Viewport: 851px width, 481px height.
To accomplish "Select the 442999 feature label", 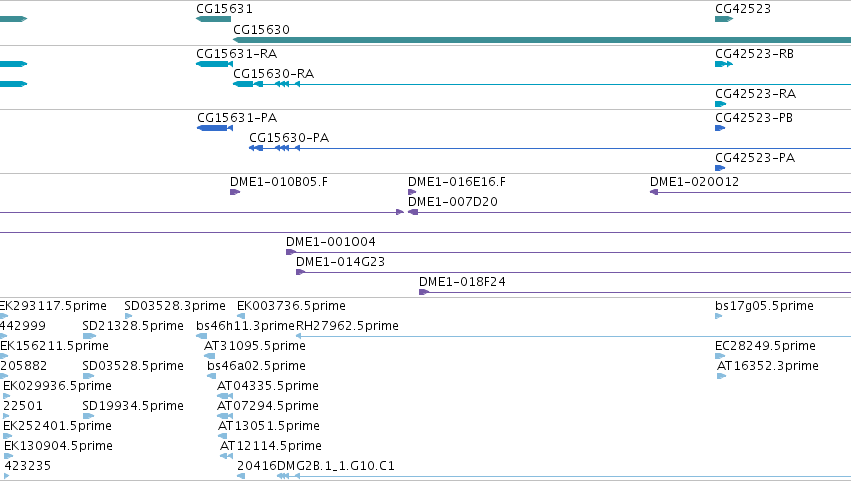I will coord(23,326).
